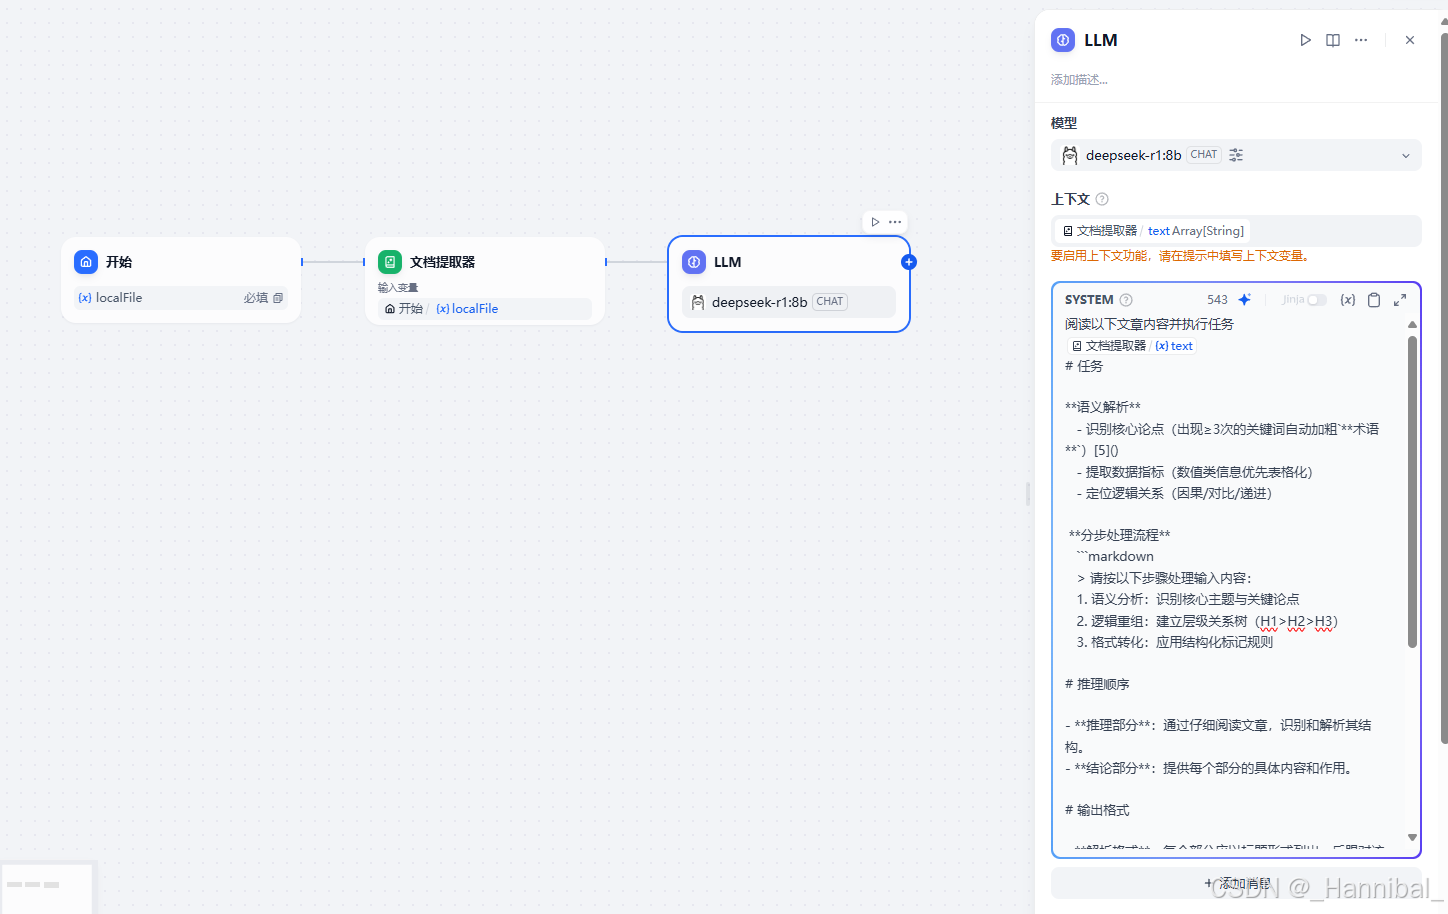The width and height of the screenshot is (1448, 914).
Task: Click the prompt editor scroll-up arrow
Action: click(x=1412, y=324)
